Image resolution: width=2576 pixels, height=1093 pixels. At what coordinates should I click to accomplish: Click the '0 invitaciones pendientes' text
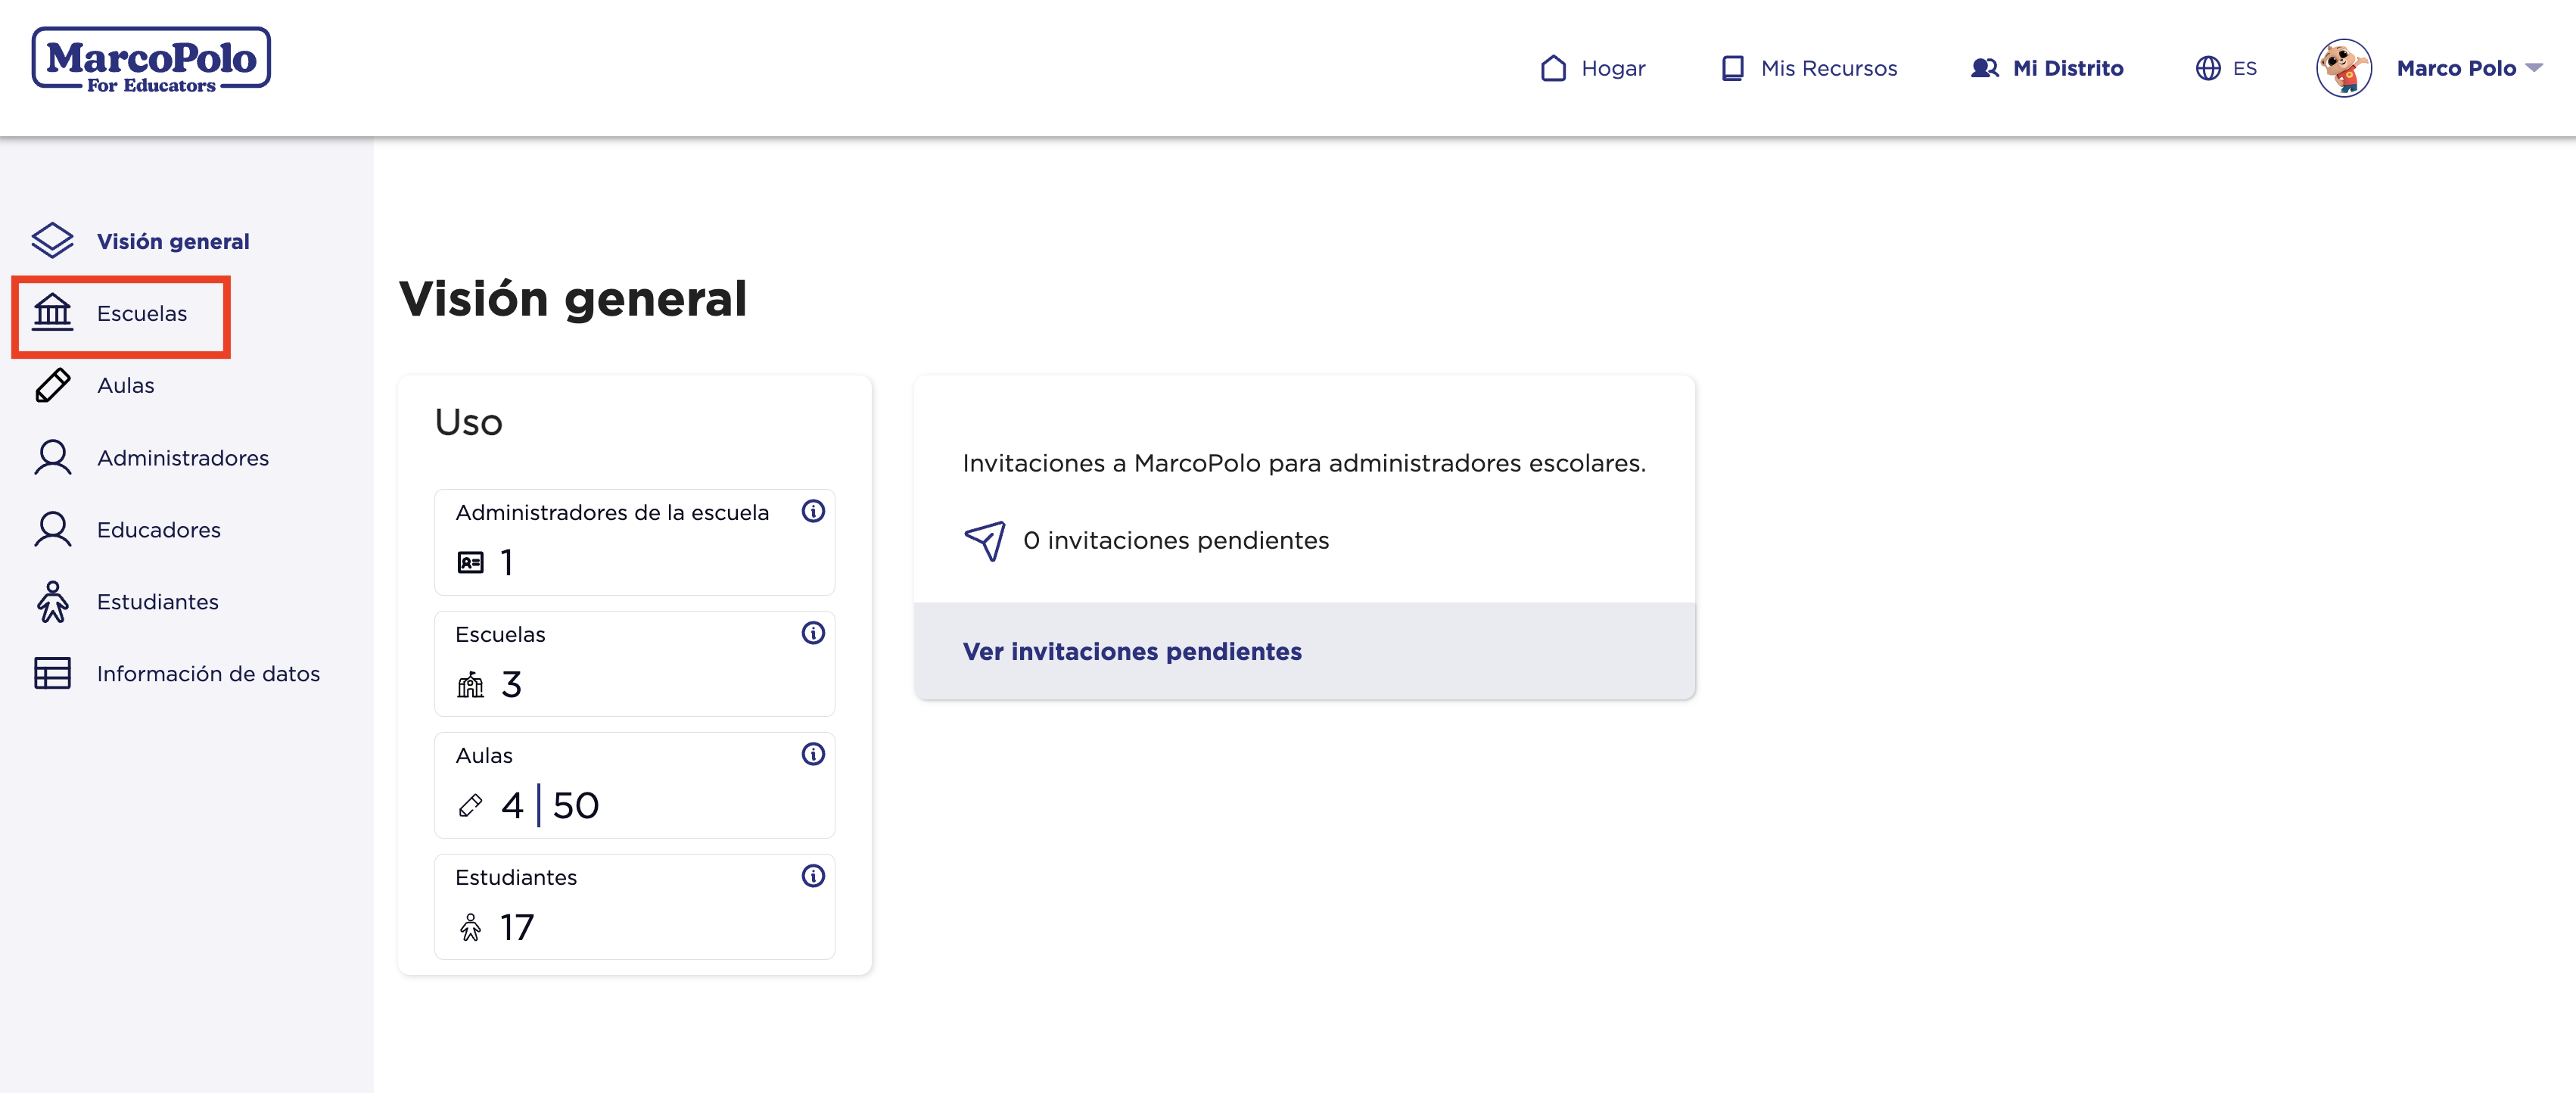[x=1176, y=540]
